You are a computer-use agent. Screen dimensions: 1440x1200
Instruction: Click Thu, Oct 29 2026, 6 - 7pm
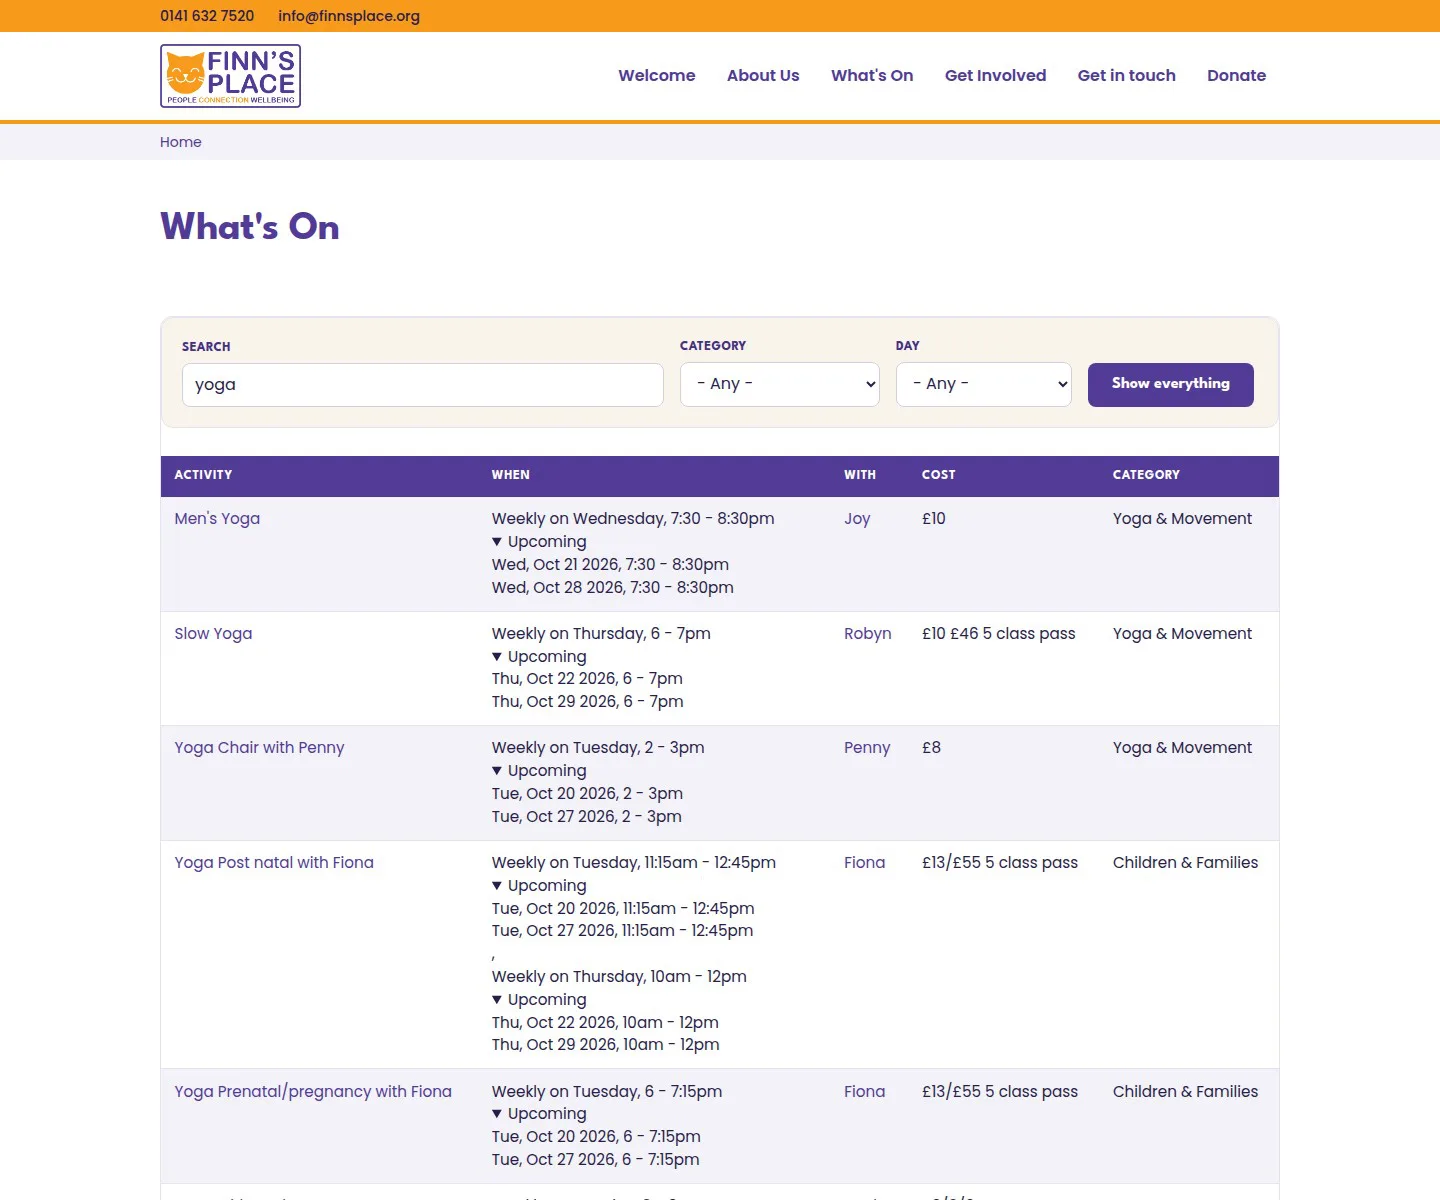point(588,702)
